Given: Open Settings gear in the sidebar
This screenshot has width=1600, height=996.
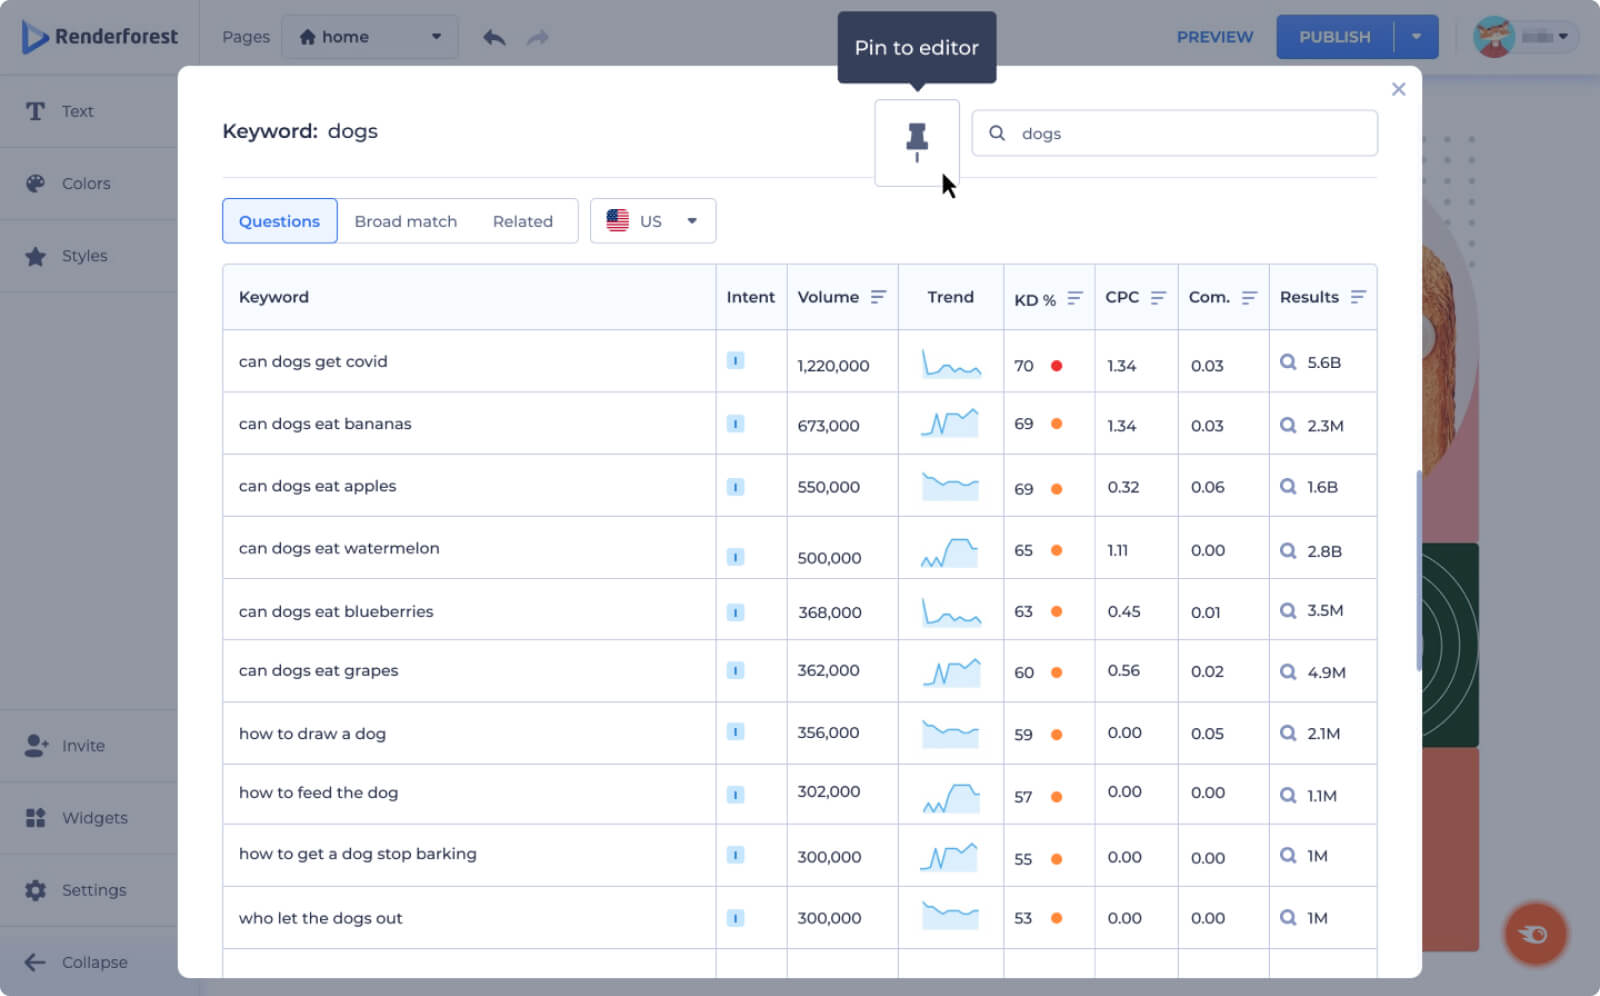Looking at the screenshot, I should (93, 890).
